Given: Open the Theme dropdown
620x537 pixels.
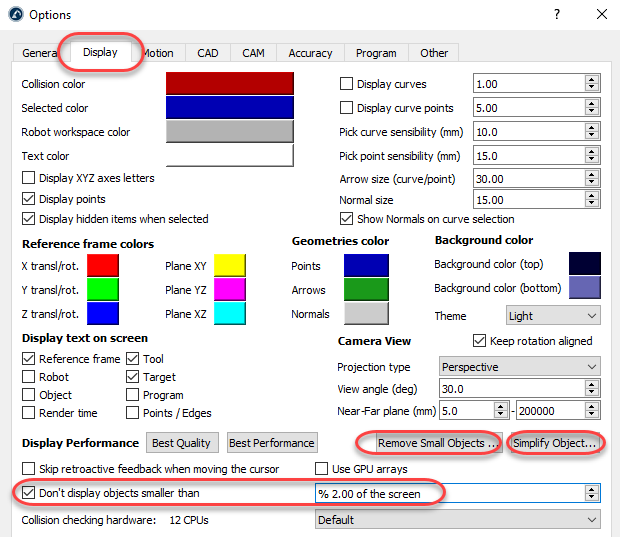Looking at the screenshot, I should tap(552, 315).
